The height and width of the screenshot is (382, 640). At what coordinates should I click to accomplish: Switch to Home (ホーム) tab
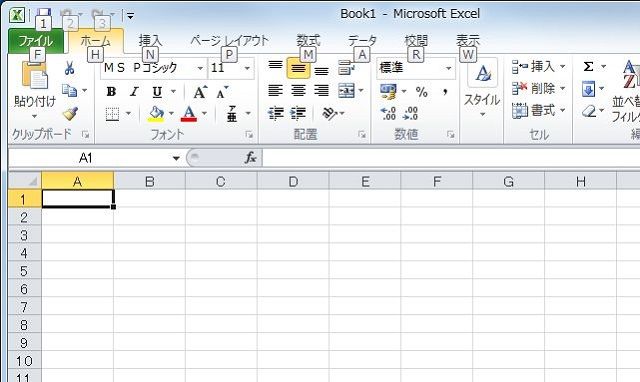[96, 41]
